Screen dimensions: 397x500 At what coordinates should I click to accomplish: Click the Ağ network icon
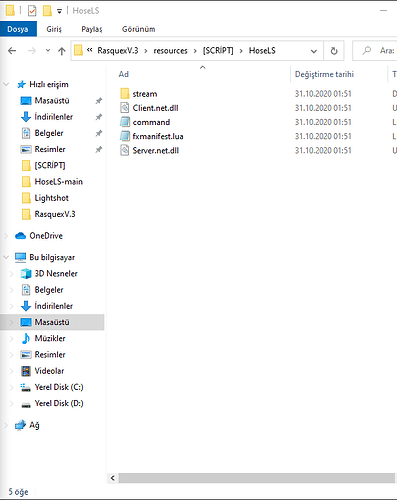[x=20, y=425]
